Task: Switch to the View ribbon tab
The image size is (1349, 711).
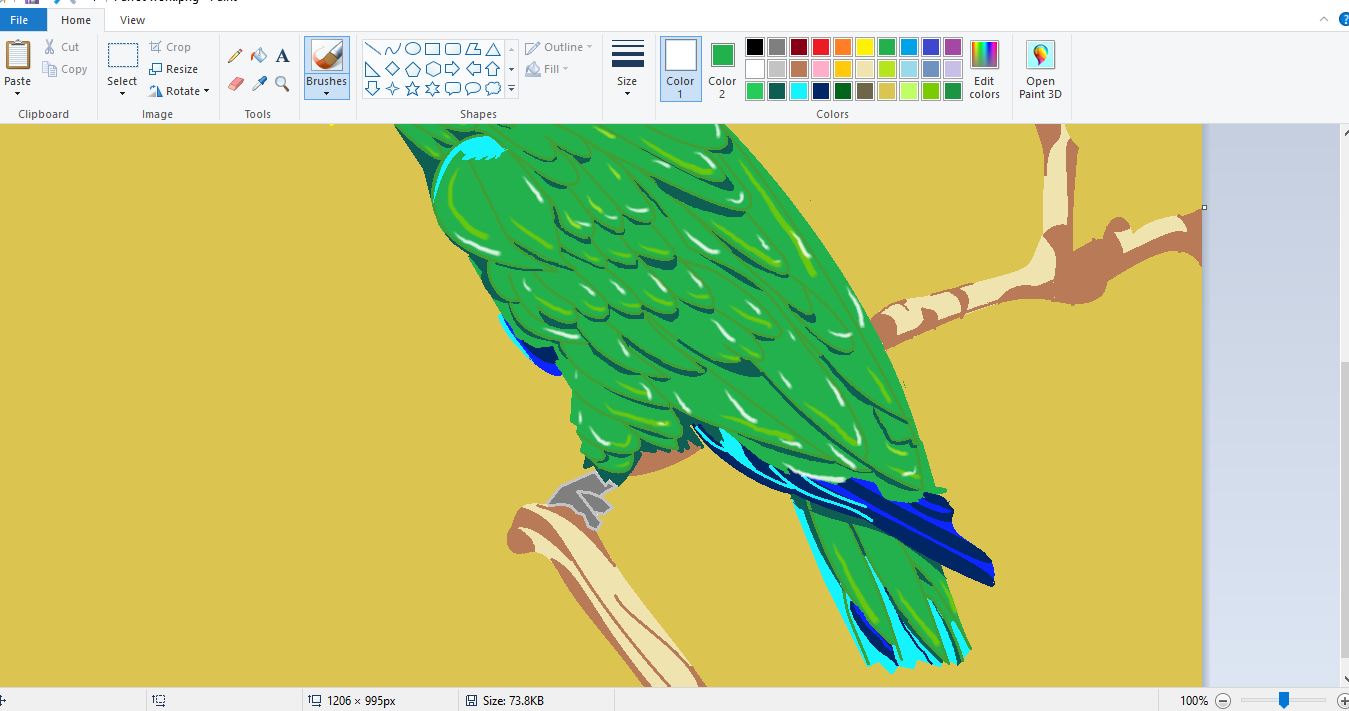Action: [132, 20]
